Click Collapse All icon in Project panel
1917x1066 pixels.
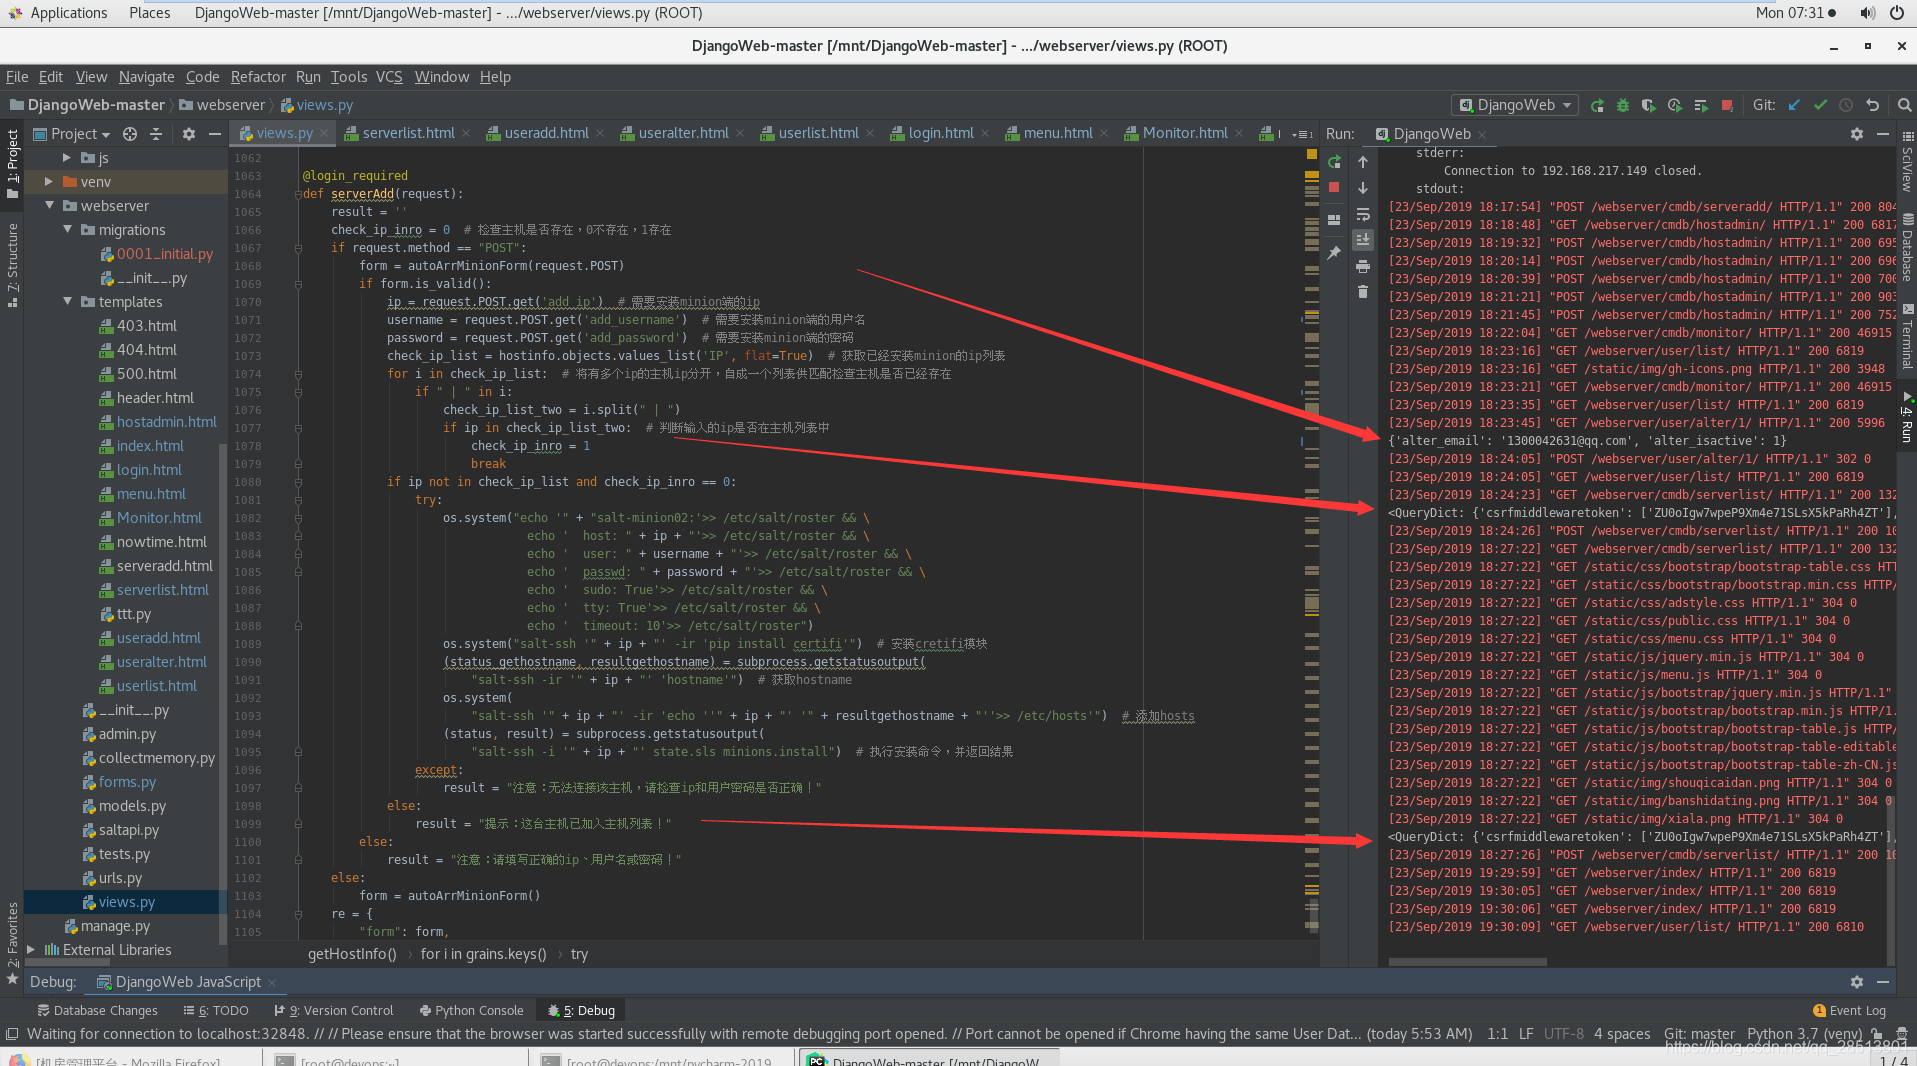(x=156, y=134)
